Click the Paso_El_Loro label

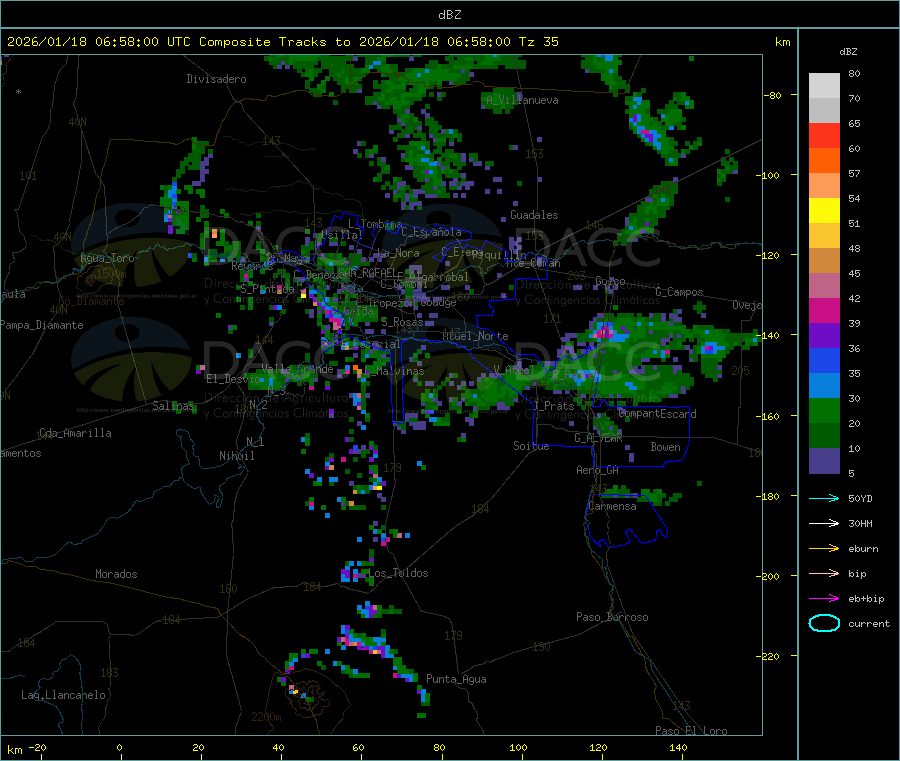(x=692, y=731)
